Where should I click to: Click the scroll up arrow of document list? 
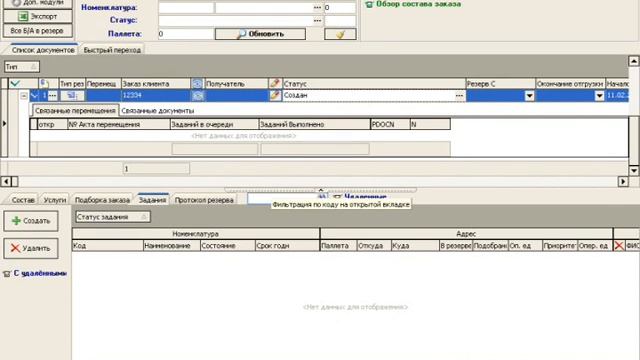tap(633, 61)
